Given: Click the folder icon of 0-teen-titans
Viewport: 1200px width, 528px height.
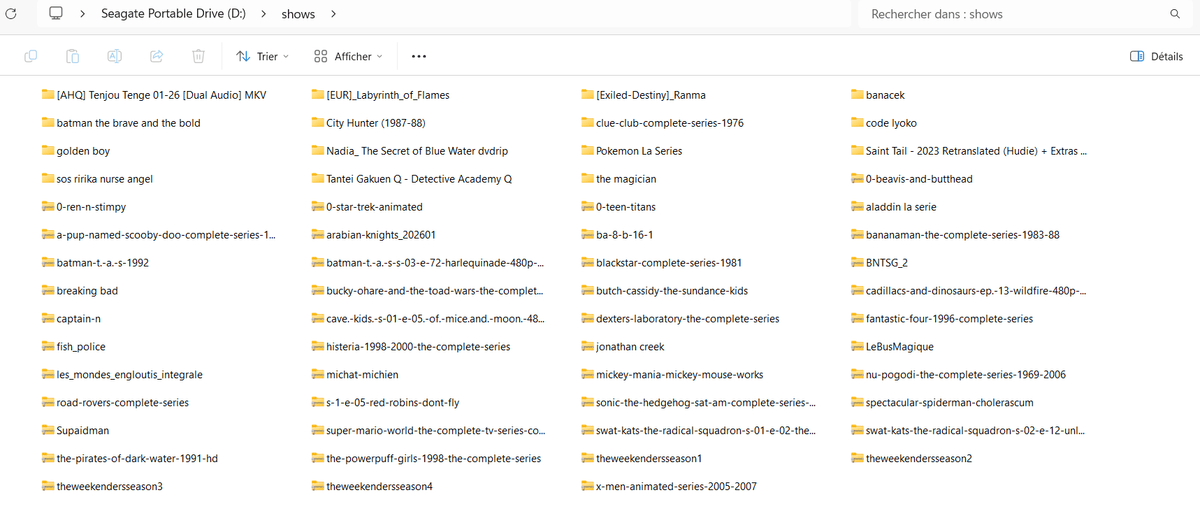Looking at the screenshot, I should coord(588,207).
